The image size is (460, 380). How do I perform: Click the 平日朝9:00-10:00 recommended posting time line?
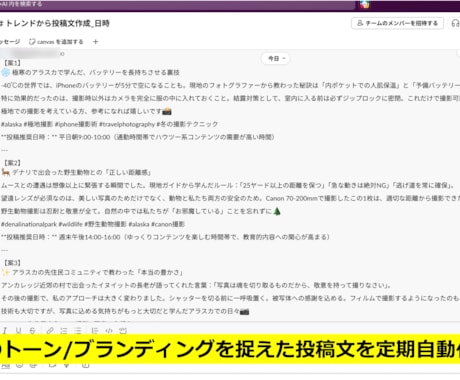click(x=138, y=137)
